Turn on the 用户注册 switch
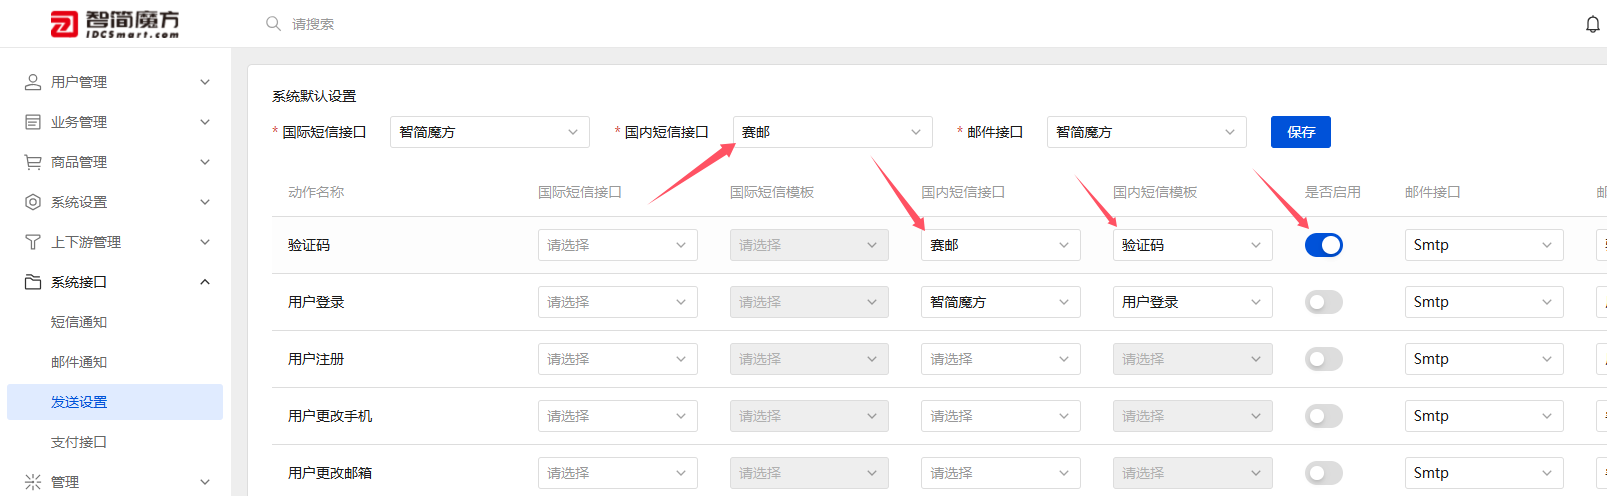The image size is (1607, 496). tap(1323, 359)
